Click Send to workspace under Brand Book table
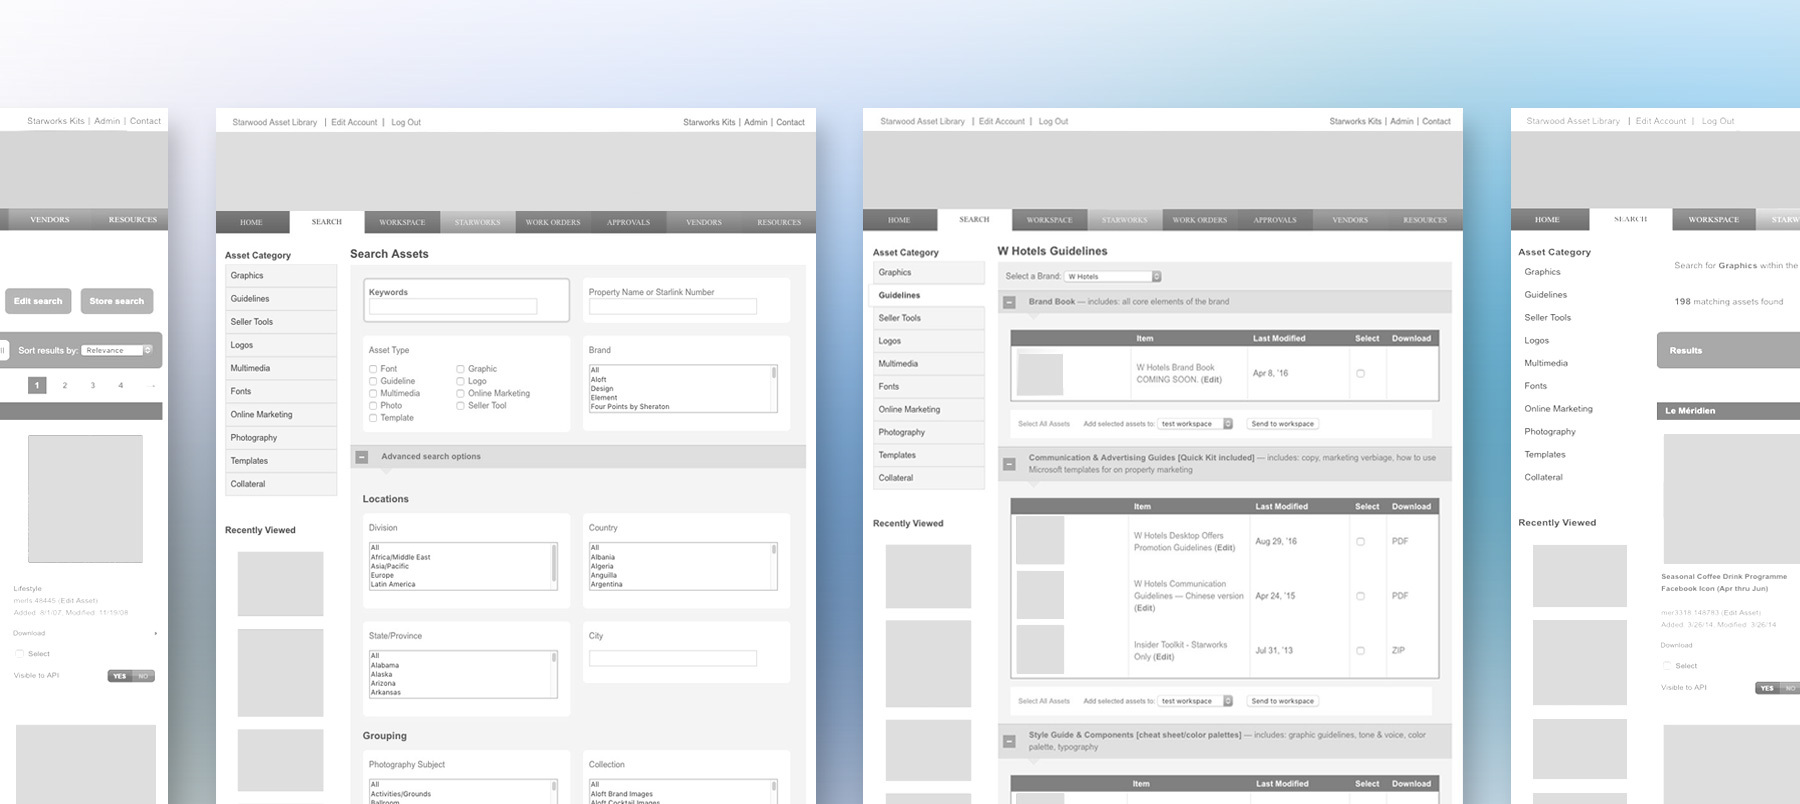1800x804 pixels. (1283, 424)
